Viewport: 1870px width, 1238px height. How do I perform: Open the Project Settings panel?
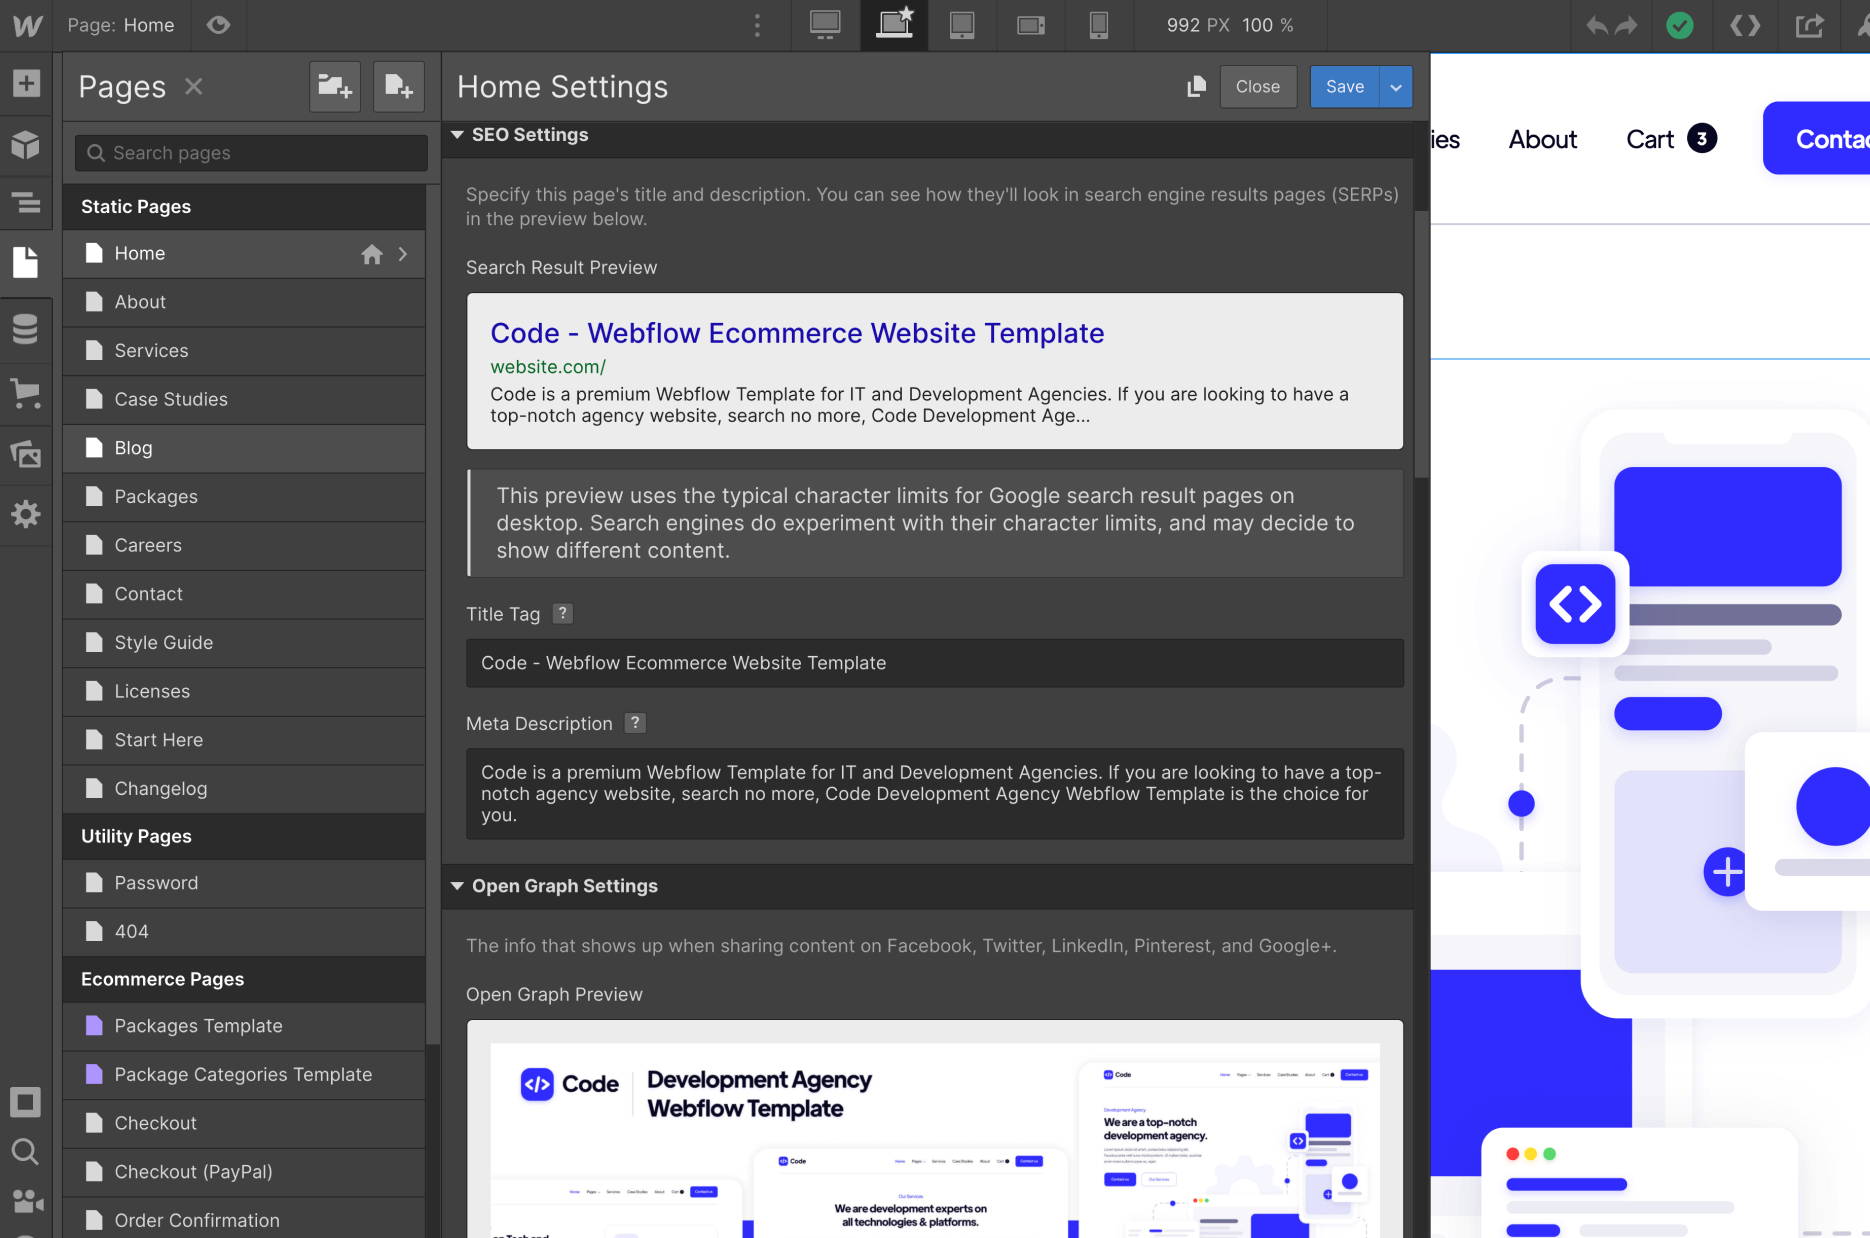pos(26,514)
